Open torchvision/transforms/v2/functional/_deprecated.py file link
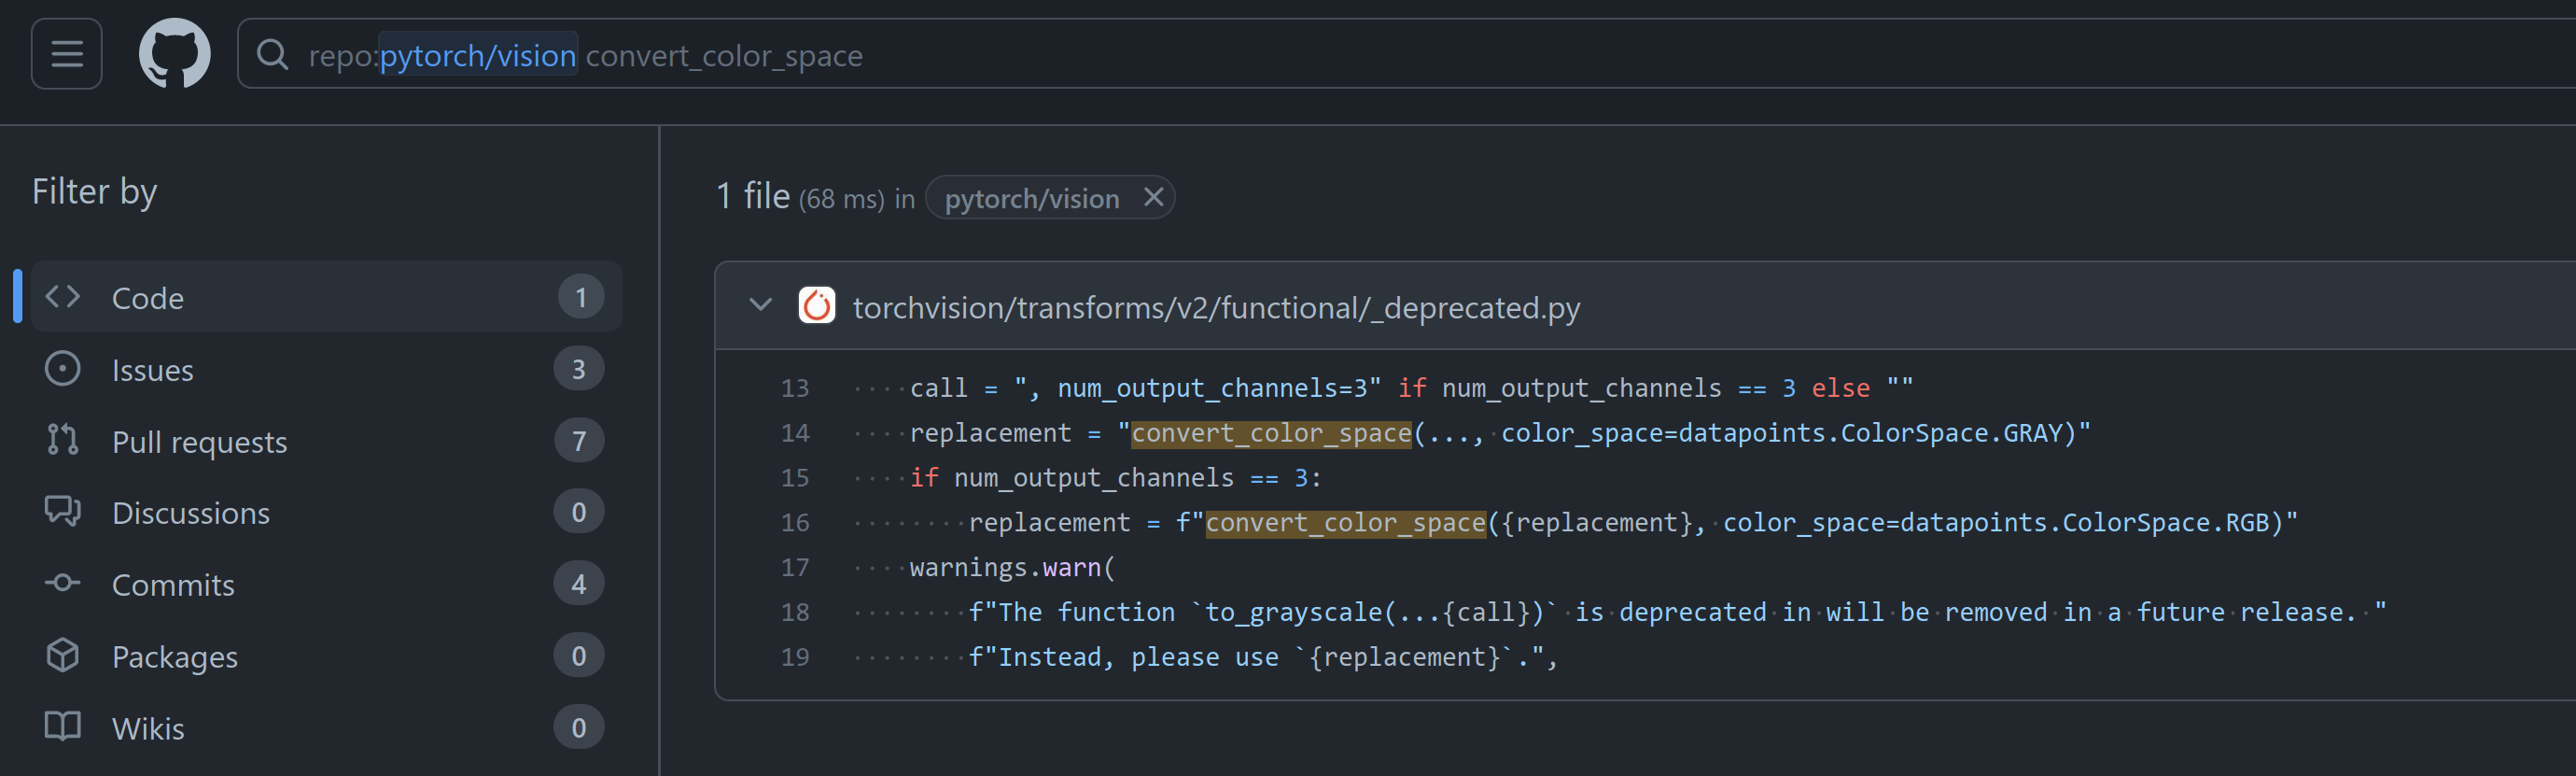The height and width of the screenshot is (776, 2576). (x=1216, y=308)
